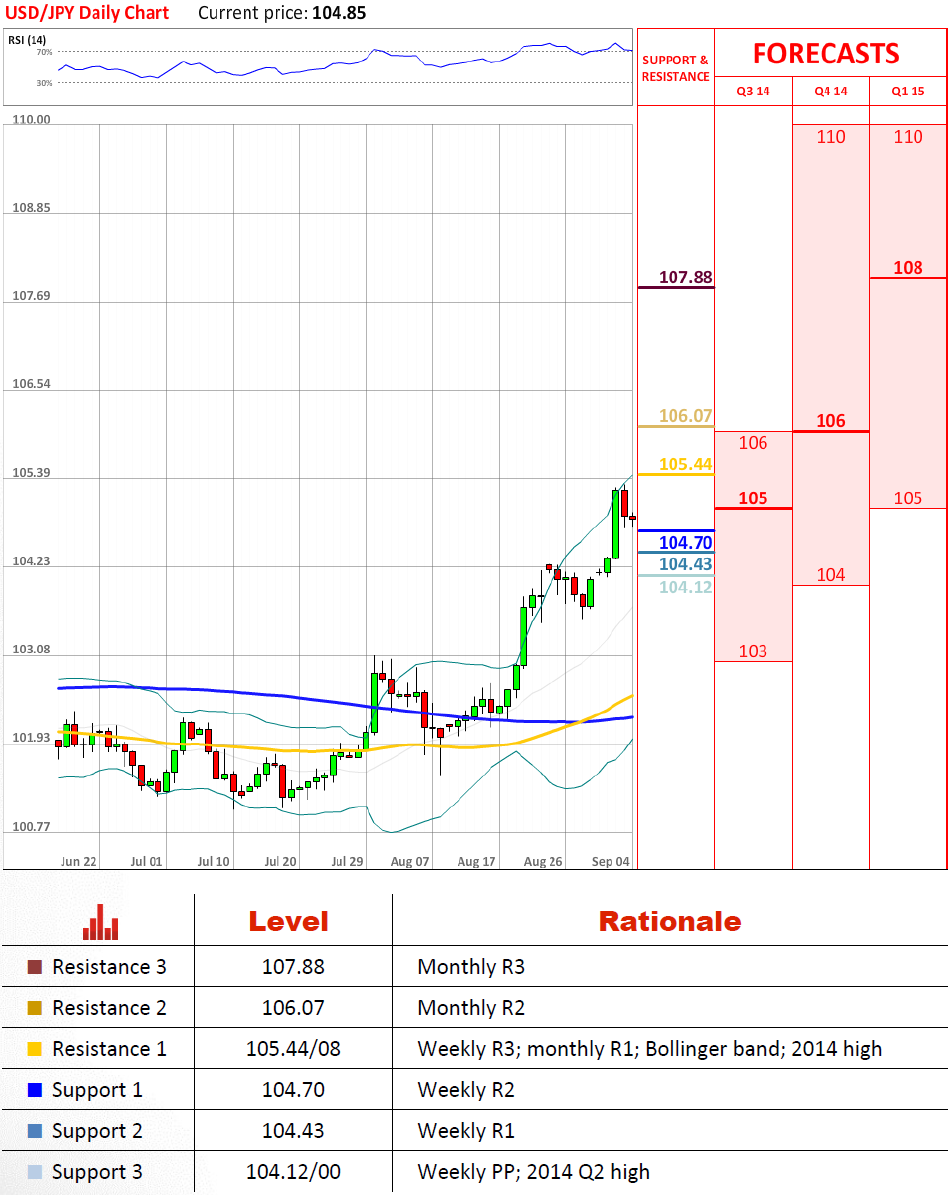Viewport: 950px width, 1195px height.
Task: Click the 107.88 cell in Level column
Action: [x=293, y=967]
